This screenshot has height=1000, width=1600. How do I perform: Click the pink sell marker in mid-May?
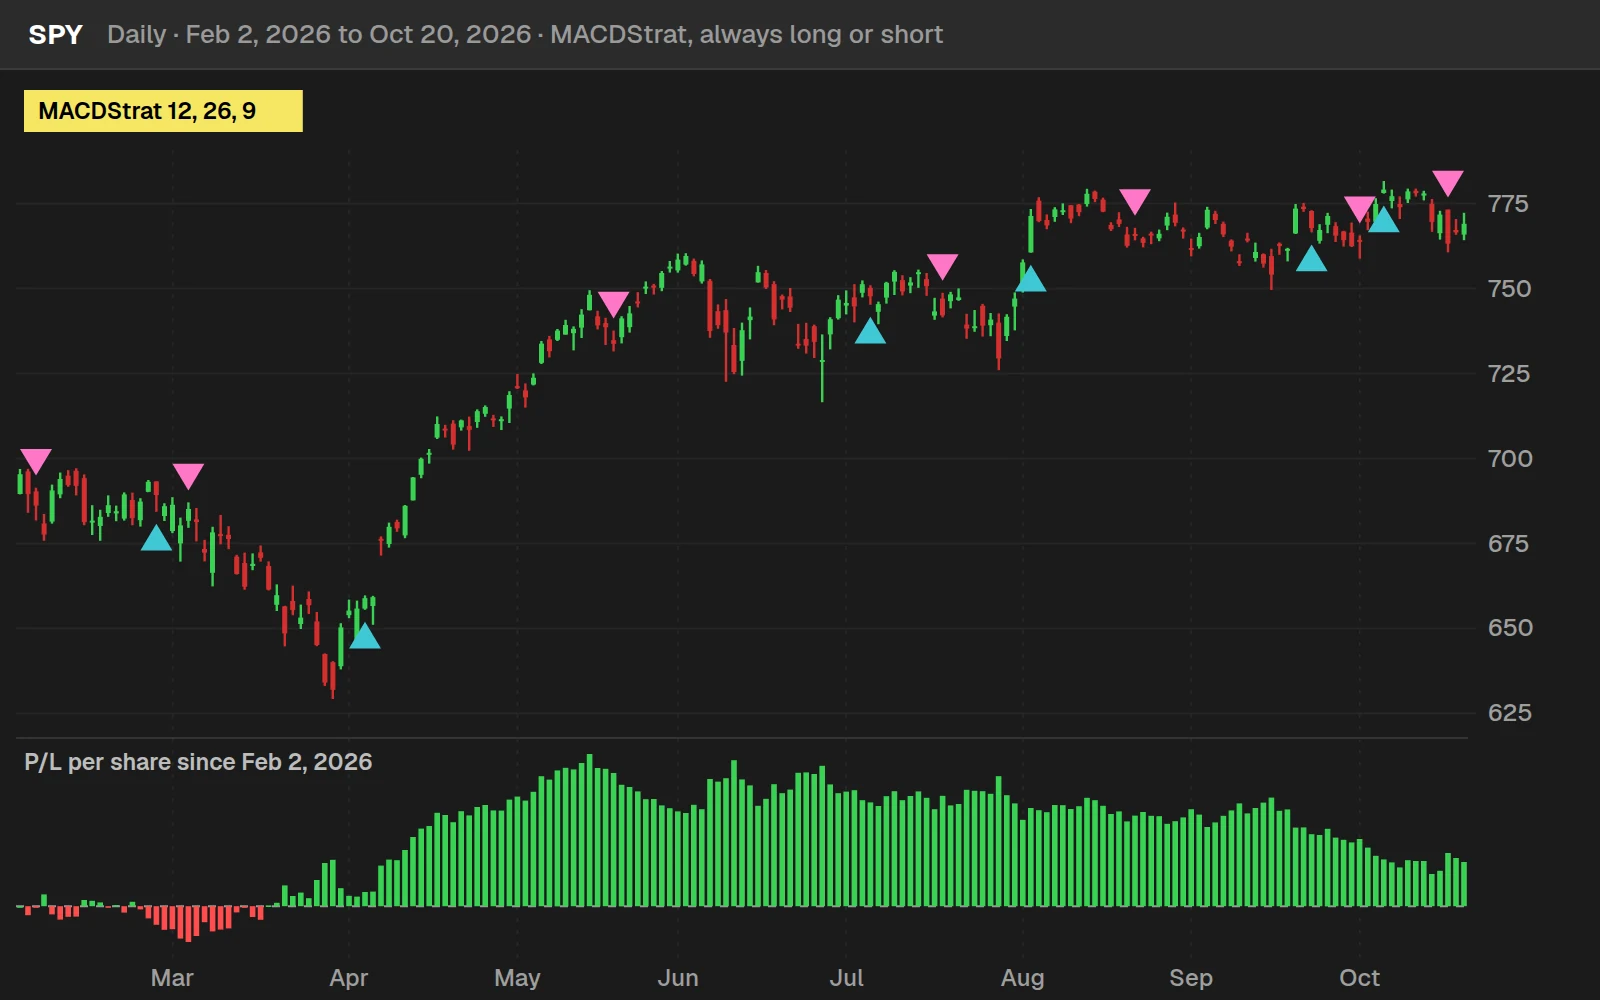(613, 304)
